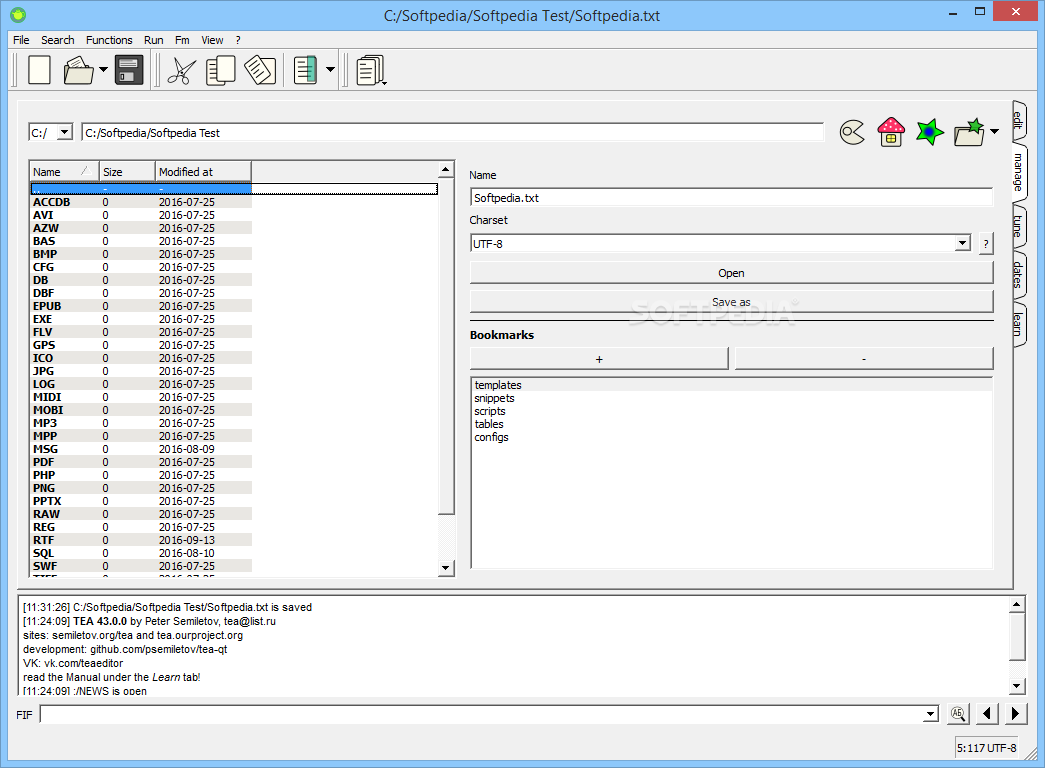This screenshot has width=1045, height=768.
Task: Switch to the dates side tab
Action: [x=1019, y=275]
